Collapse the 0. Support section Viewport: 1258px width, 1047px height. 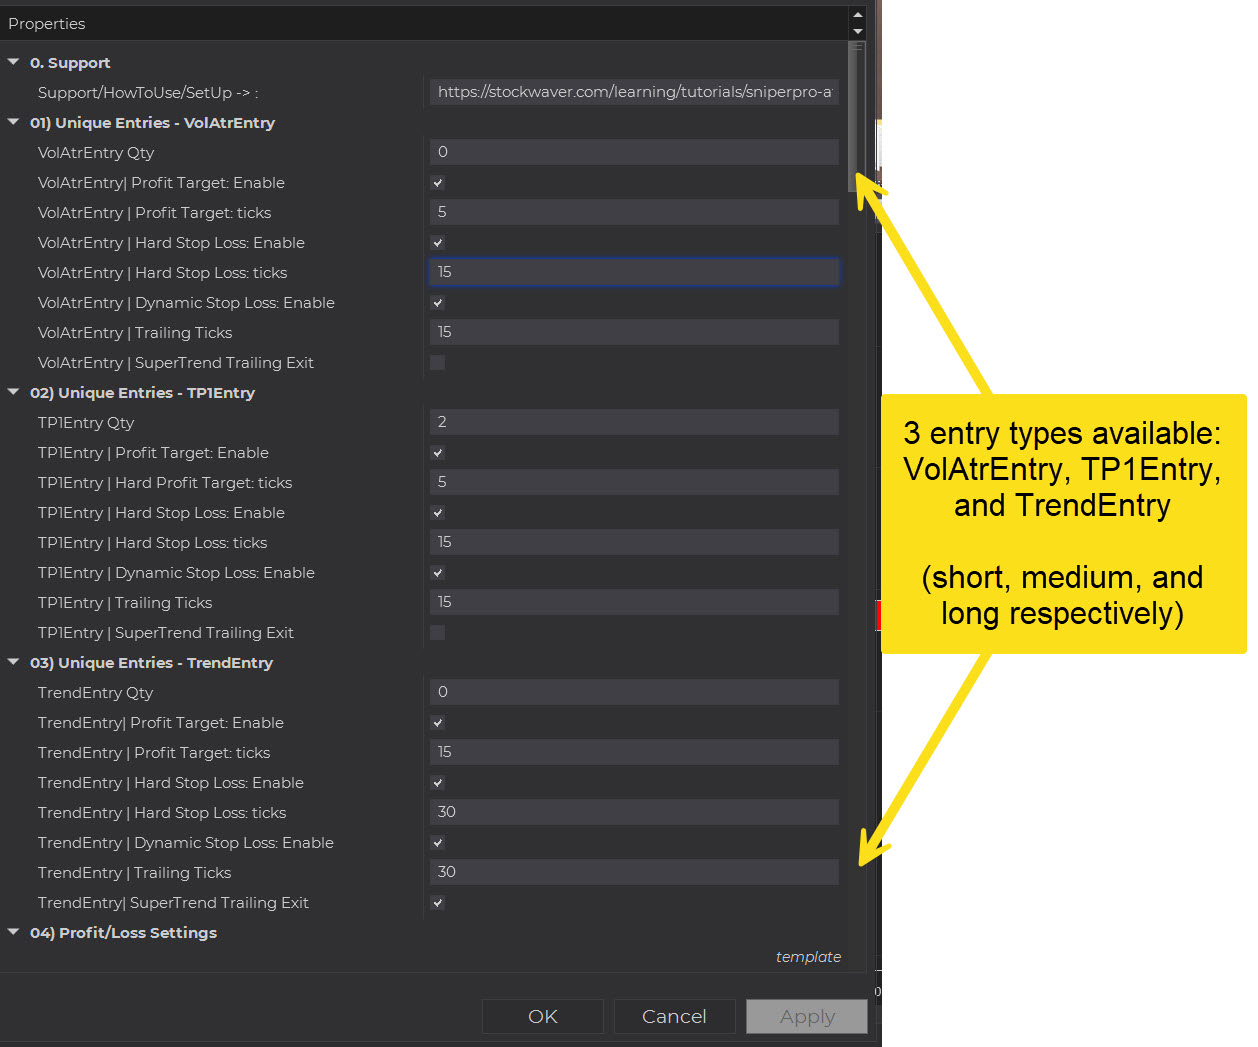(14, 62)
